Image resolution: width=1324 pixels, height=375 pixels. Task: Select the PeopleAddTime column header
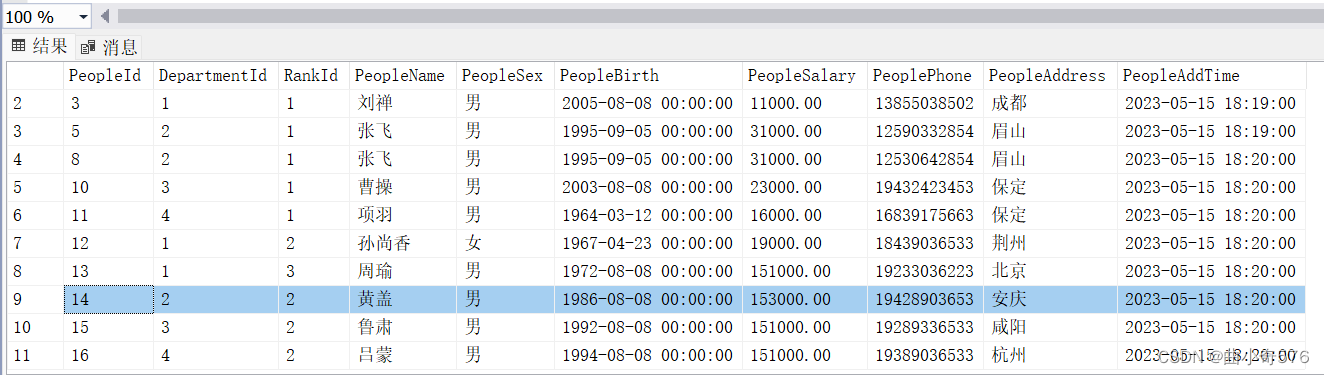1211,75
